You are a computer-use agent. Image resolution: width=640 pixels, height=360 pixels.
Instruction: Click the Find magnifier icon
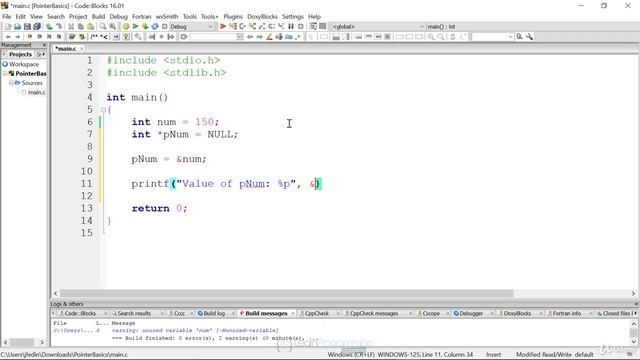click(x=102, y=27)
